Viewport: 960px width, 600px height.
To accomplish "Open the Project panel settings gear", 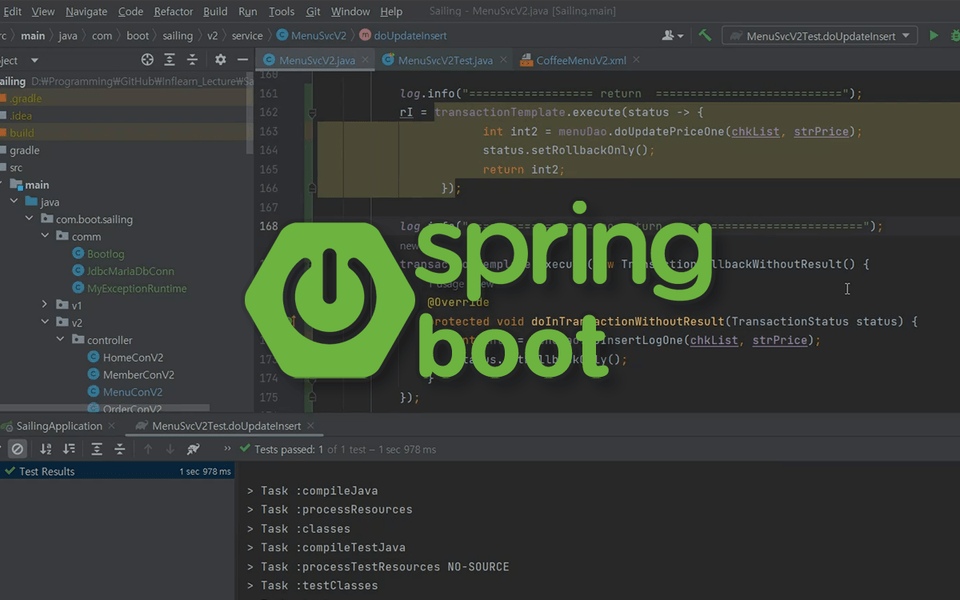I will (220, 59).
